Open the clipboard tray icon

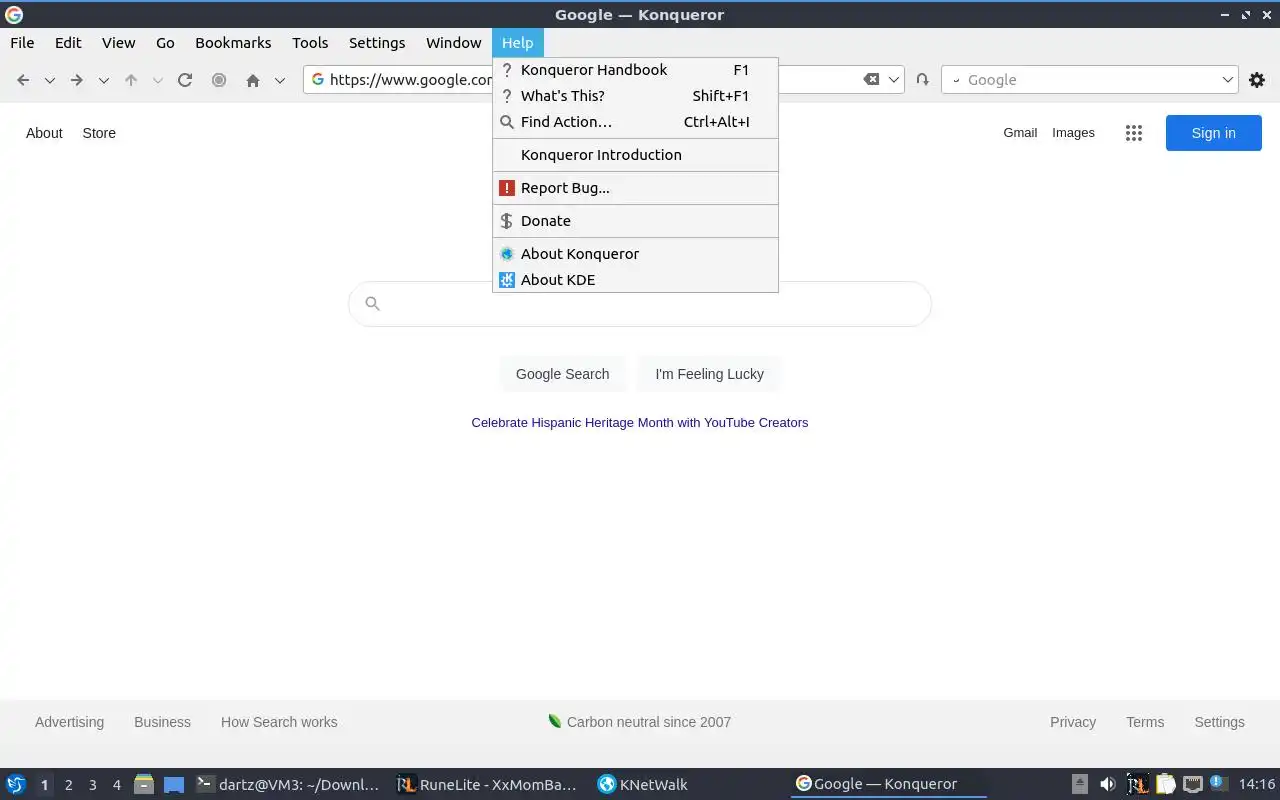tap(1165, 784)
